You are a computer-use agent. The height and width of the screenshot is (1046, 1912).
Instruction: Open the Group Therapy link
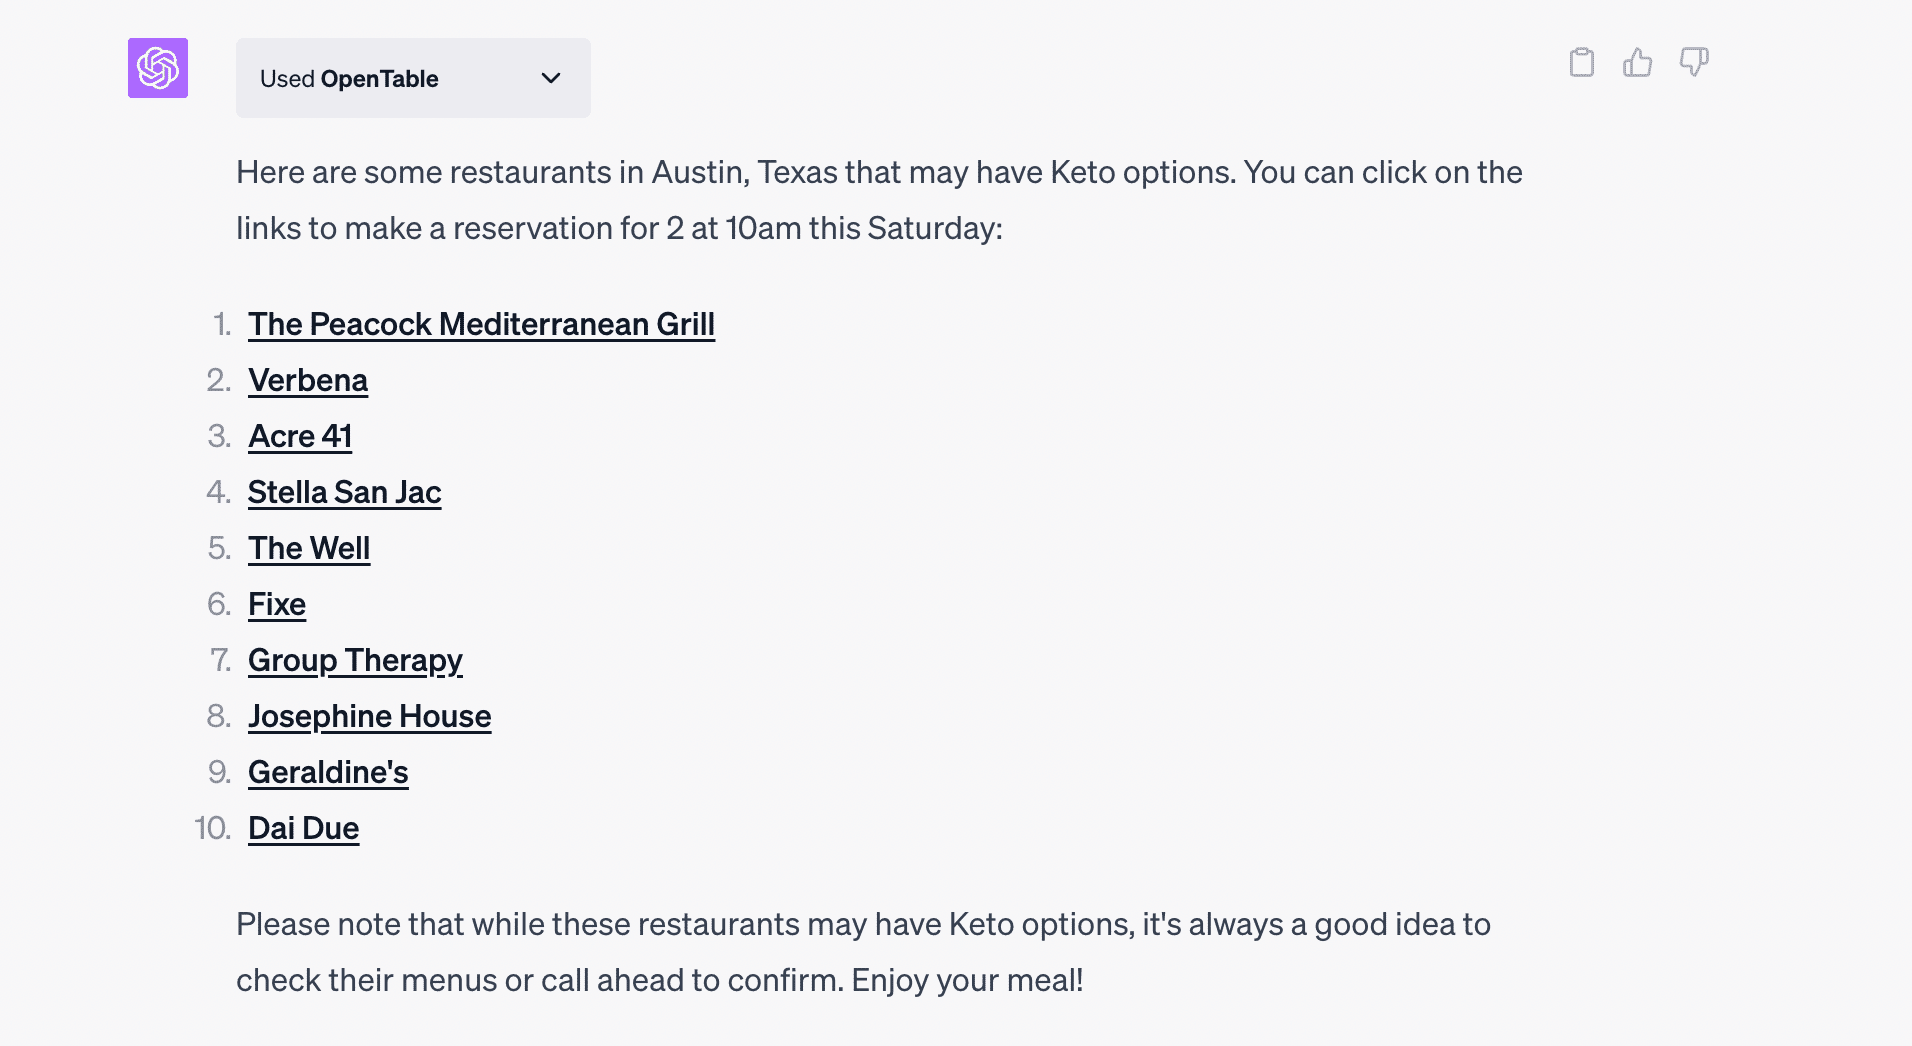(355, 660)
